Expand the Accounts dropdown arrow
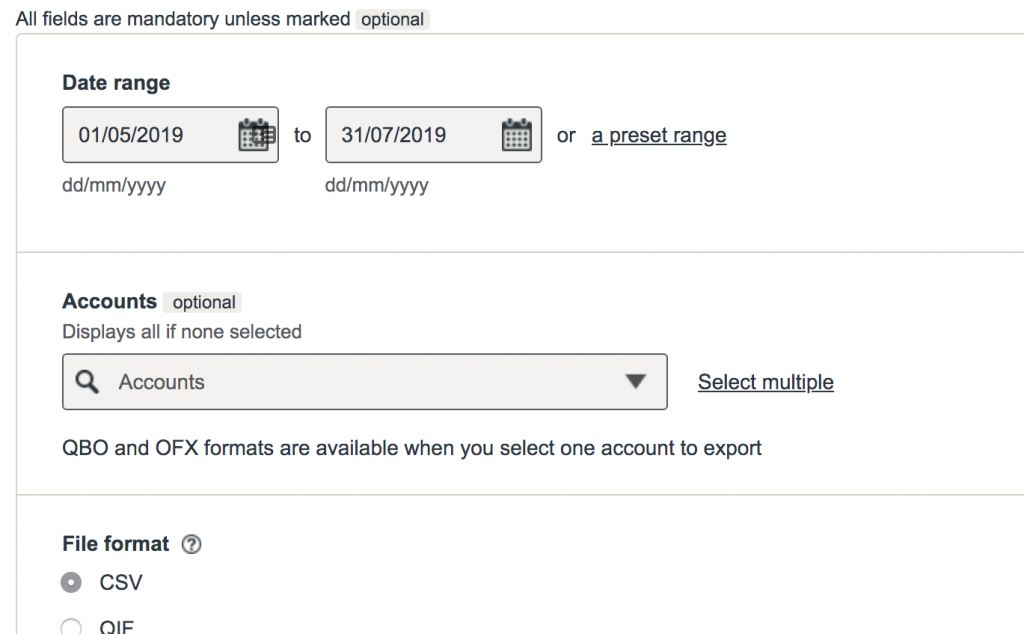The image size is (1024, 634). pyautogui.click(x=635, y=381)
